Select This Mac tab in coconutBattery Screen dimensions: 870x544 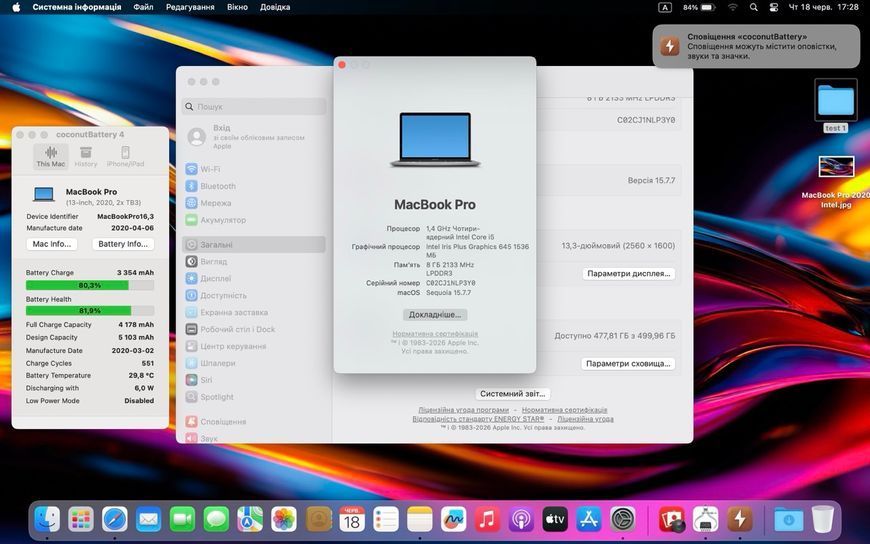coord(50,156)
